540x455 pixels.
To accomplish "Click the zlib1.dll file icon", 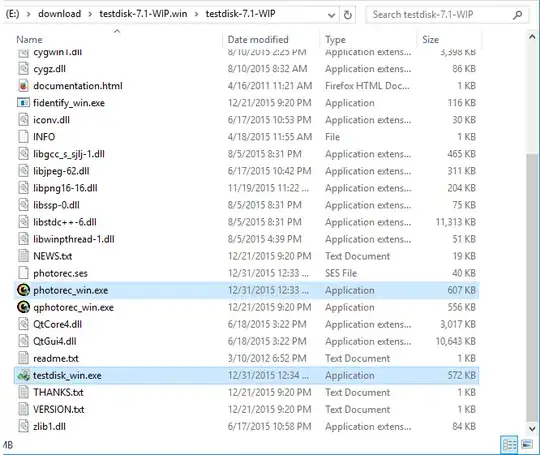I will pos(23,426).
